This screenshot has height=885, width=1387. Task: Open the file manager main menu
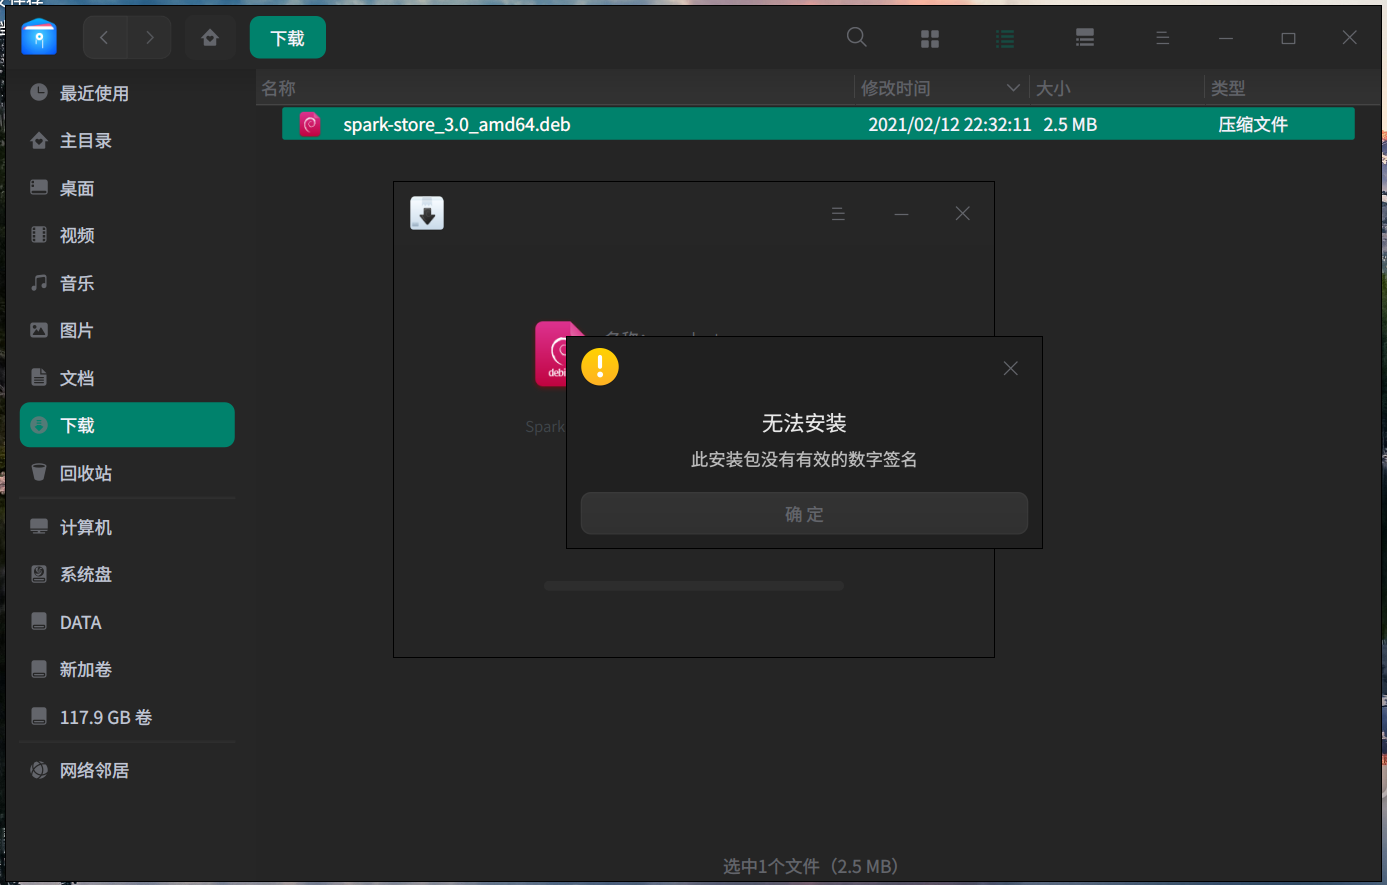1162,38
